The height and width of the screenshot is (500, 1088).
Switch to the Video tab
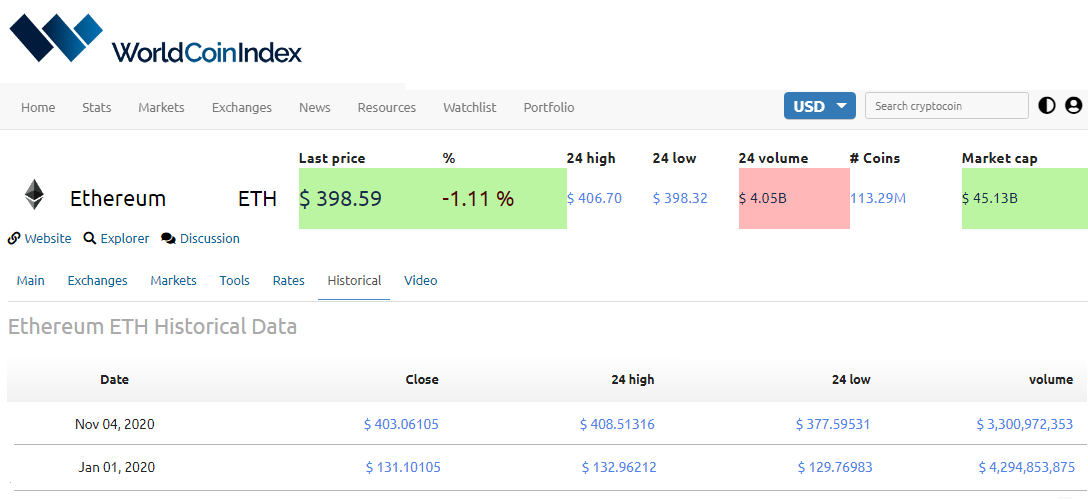coord(420,281)
